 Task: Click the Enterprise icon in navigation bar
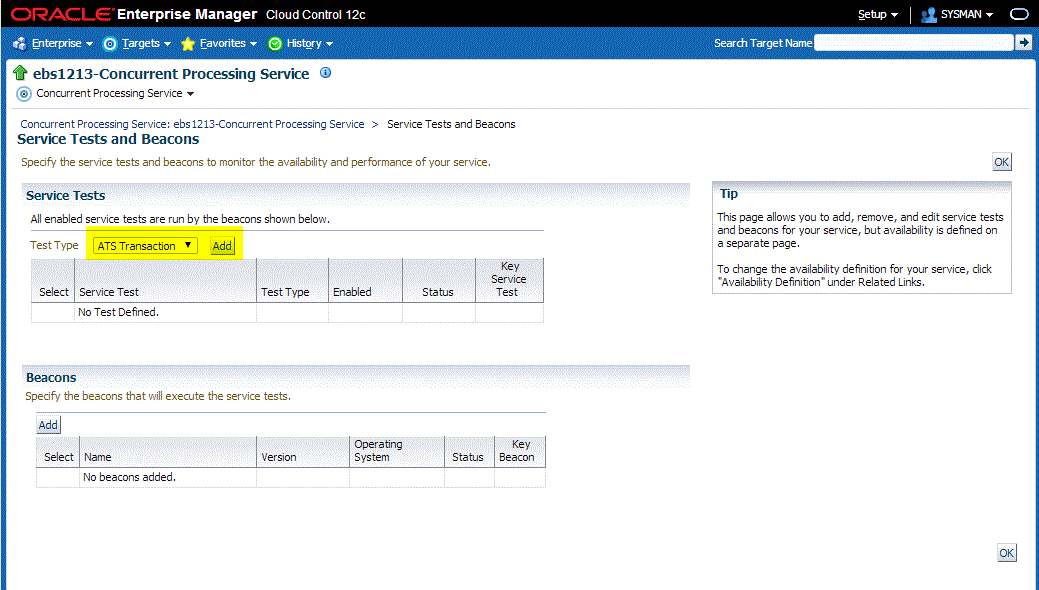20,44
